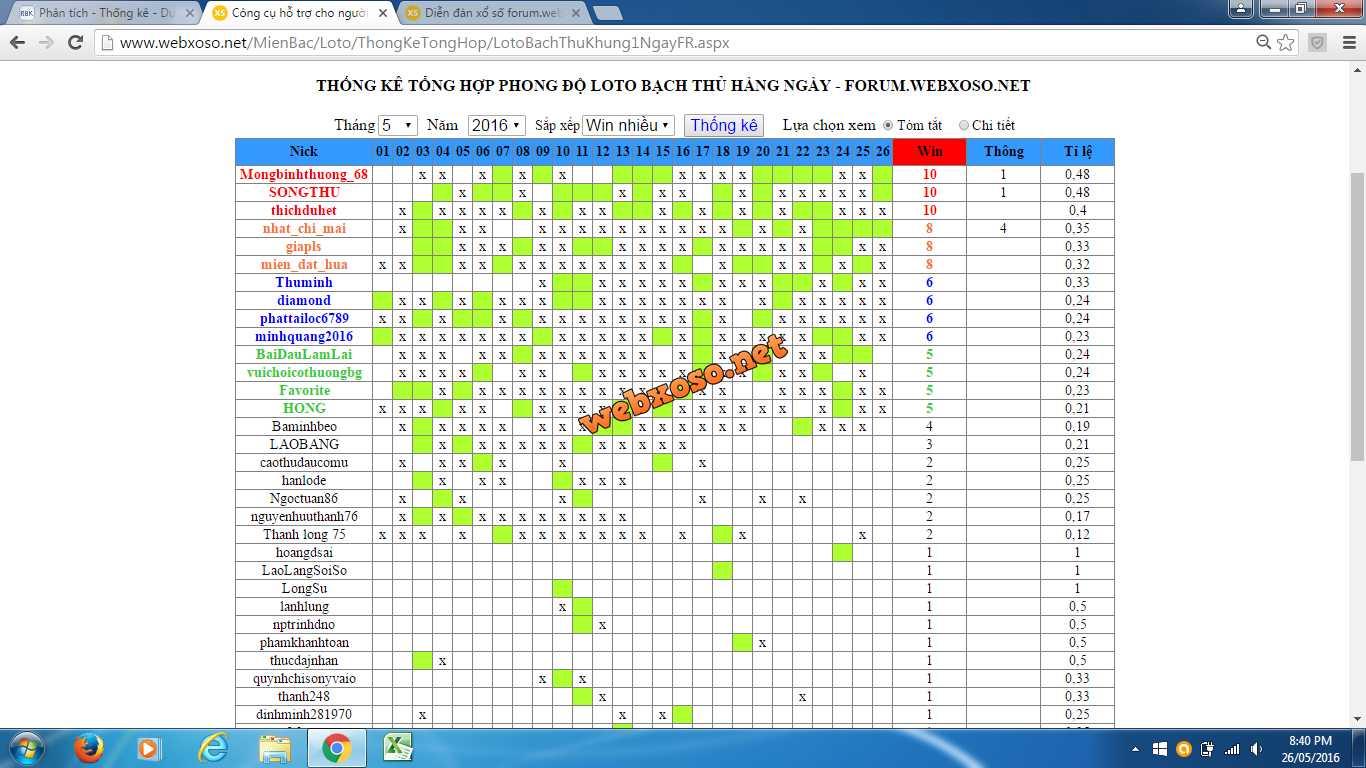Select the 'Chi tiết' radio button
The height and width of the screenshot is (768, 1366).
click(964, 126)
